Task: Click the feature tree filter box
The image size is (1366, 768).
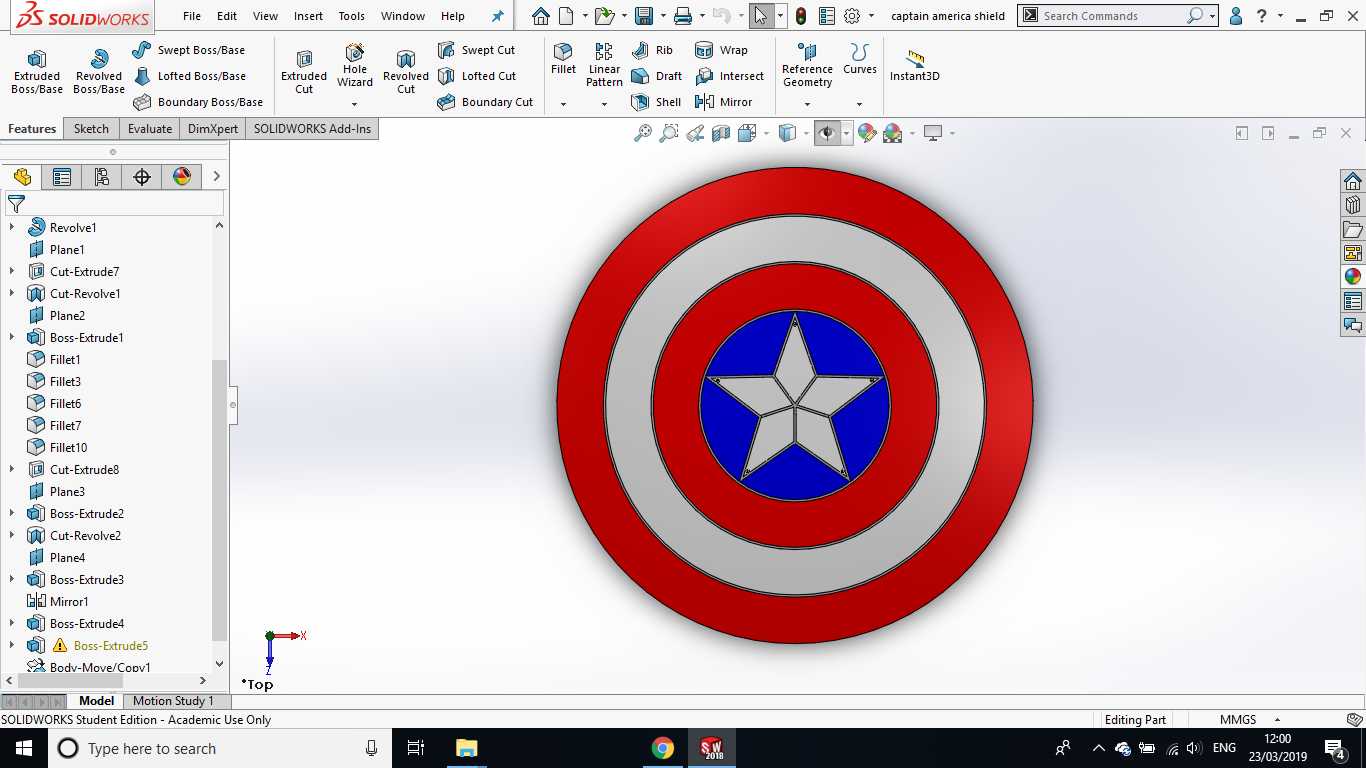Action: [x=114, y=203]
